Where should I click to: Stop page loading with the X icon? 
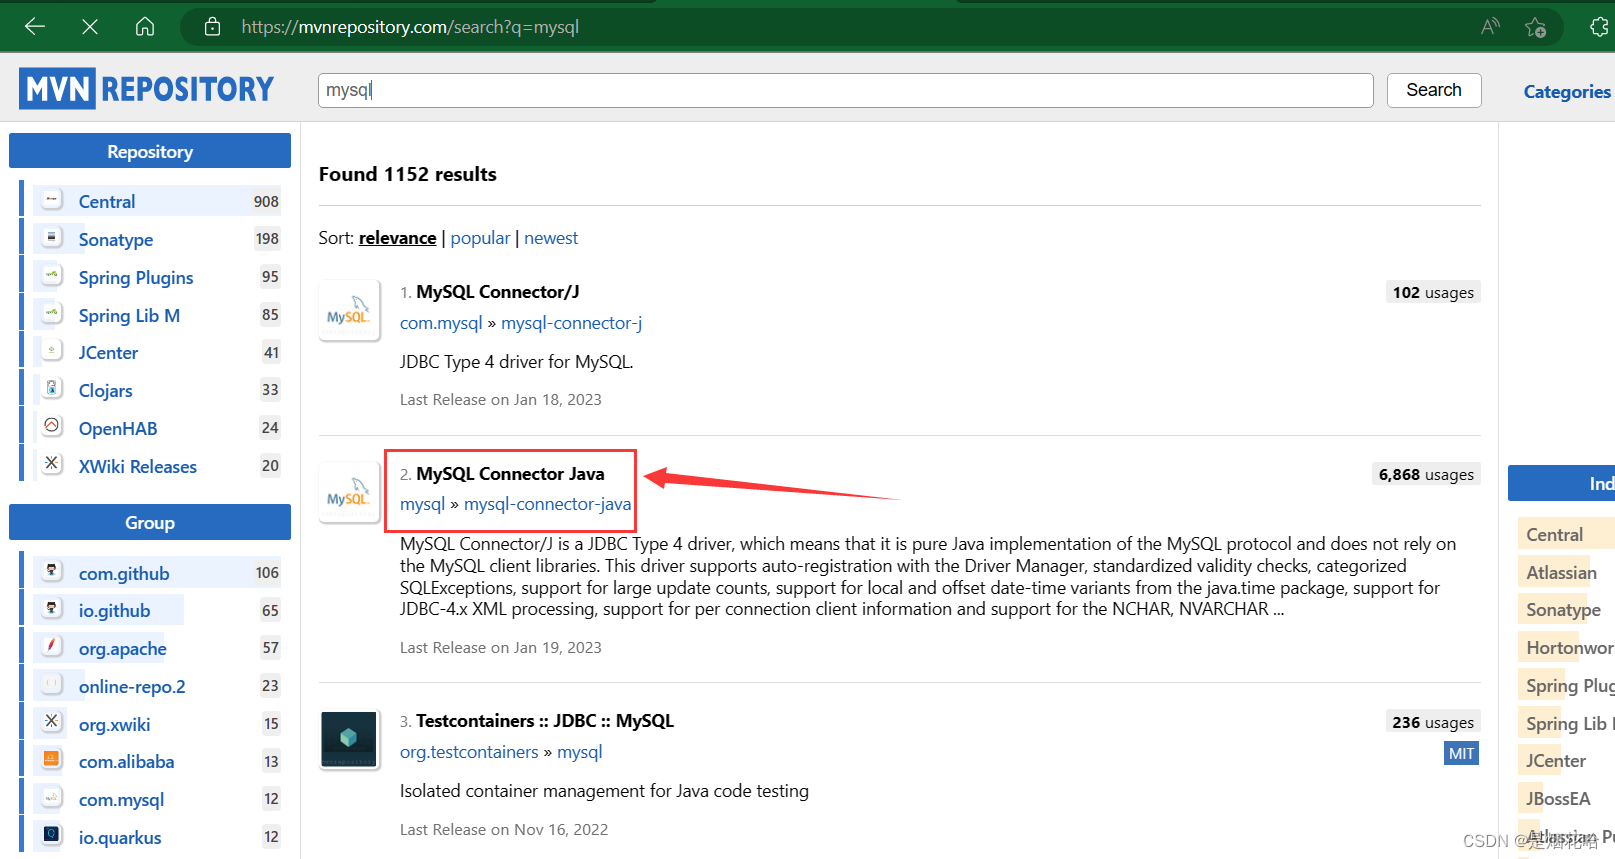tap(90, 27)
